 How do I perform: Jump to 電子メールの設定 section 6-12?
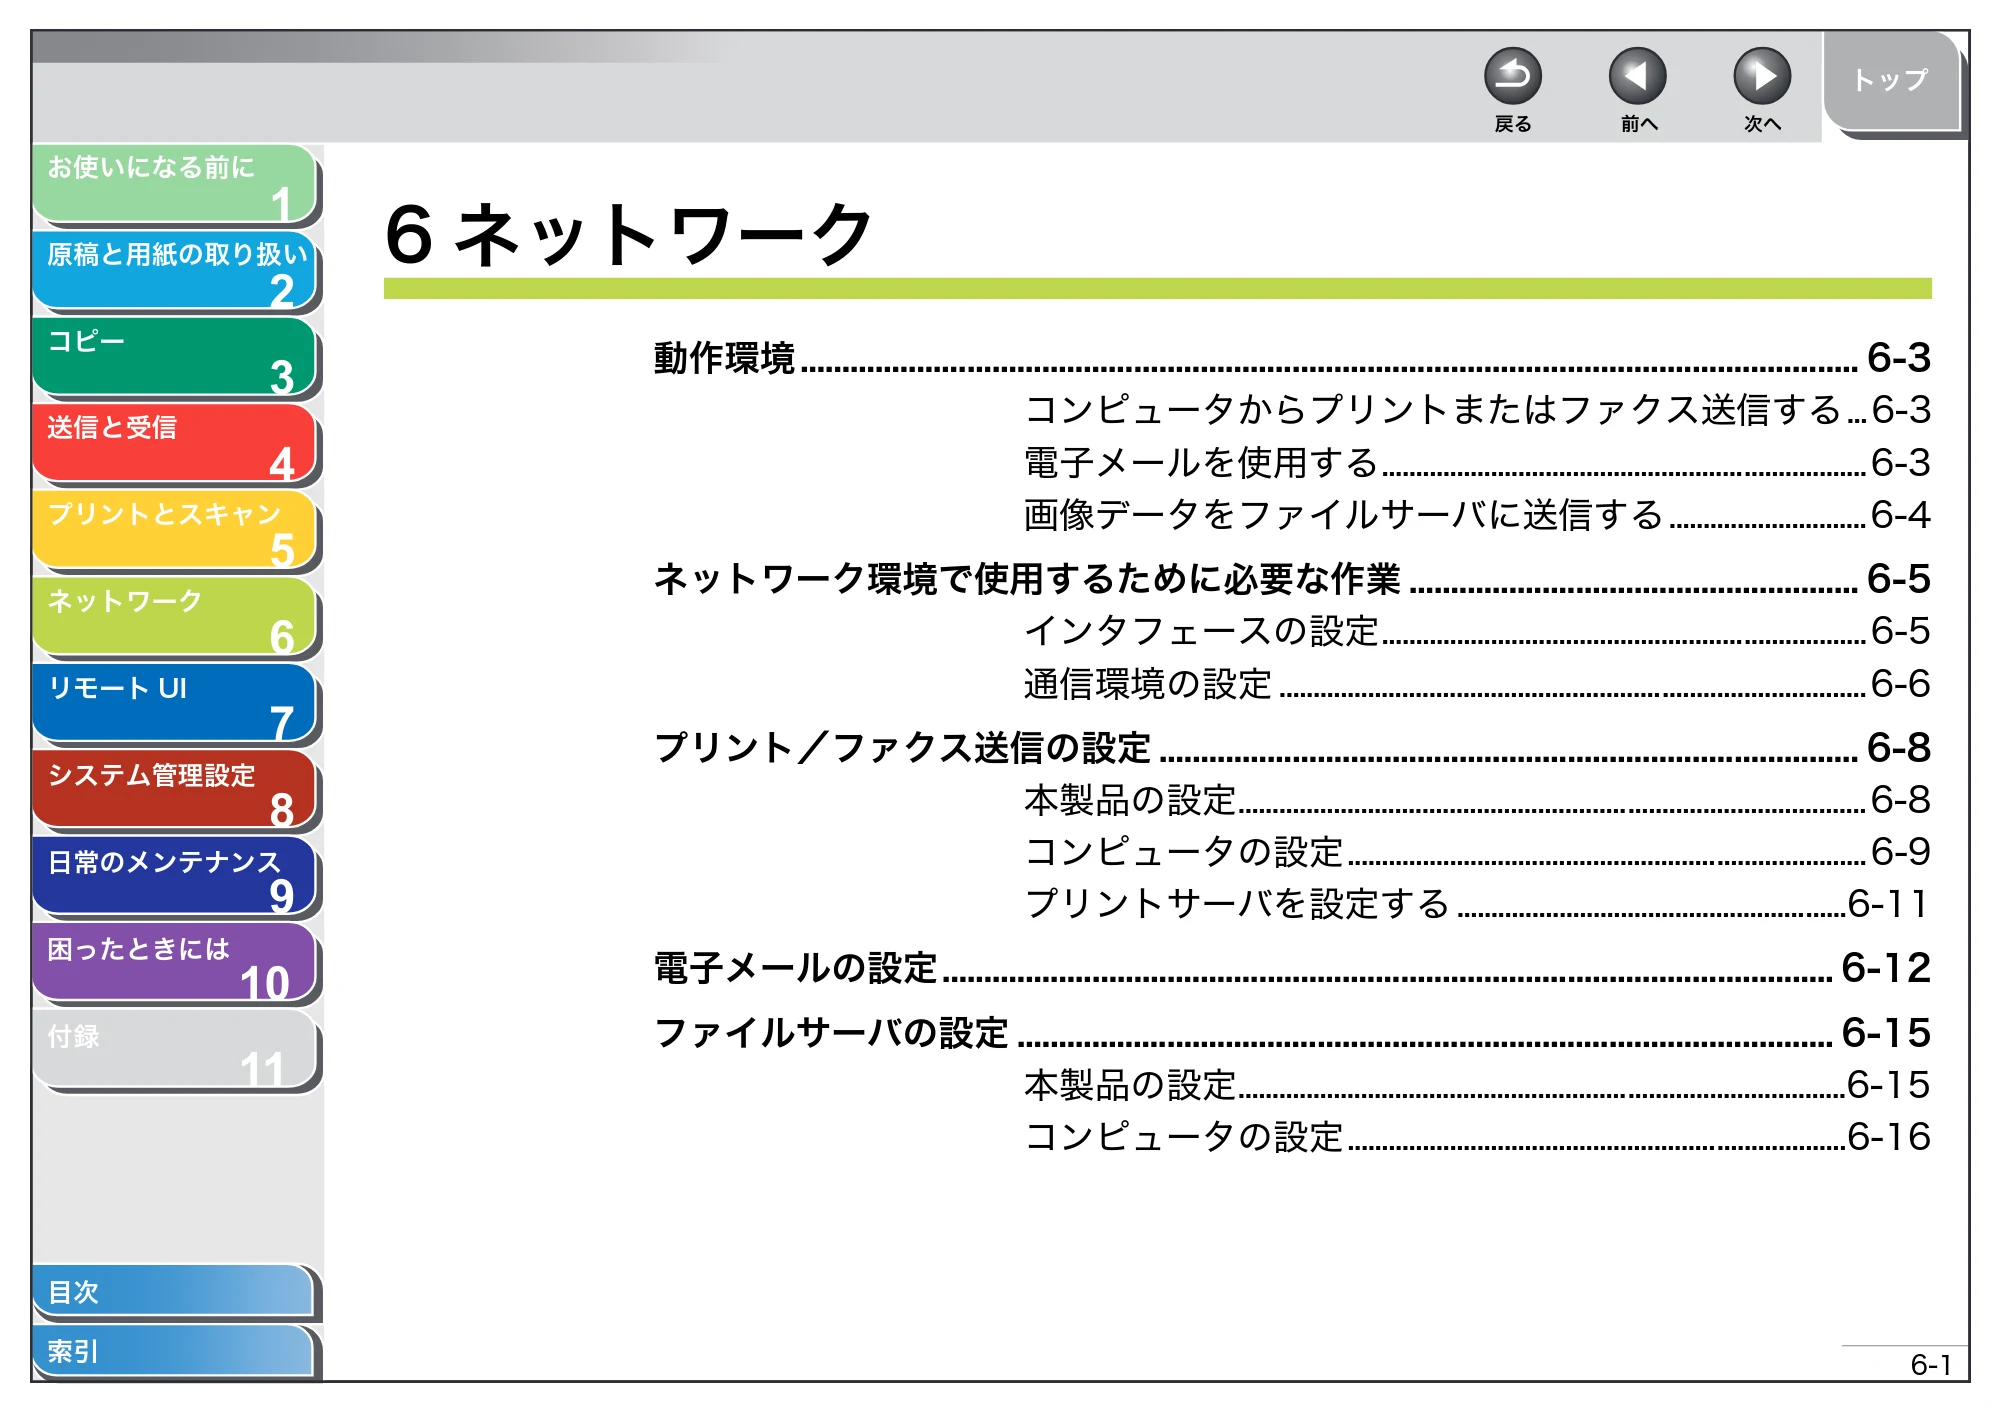(1292, 968)
